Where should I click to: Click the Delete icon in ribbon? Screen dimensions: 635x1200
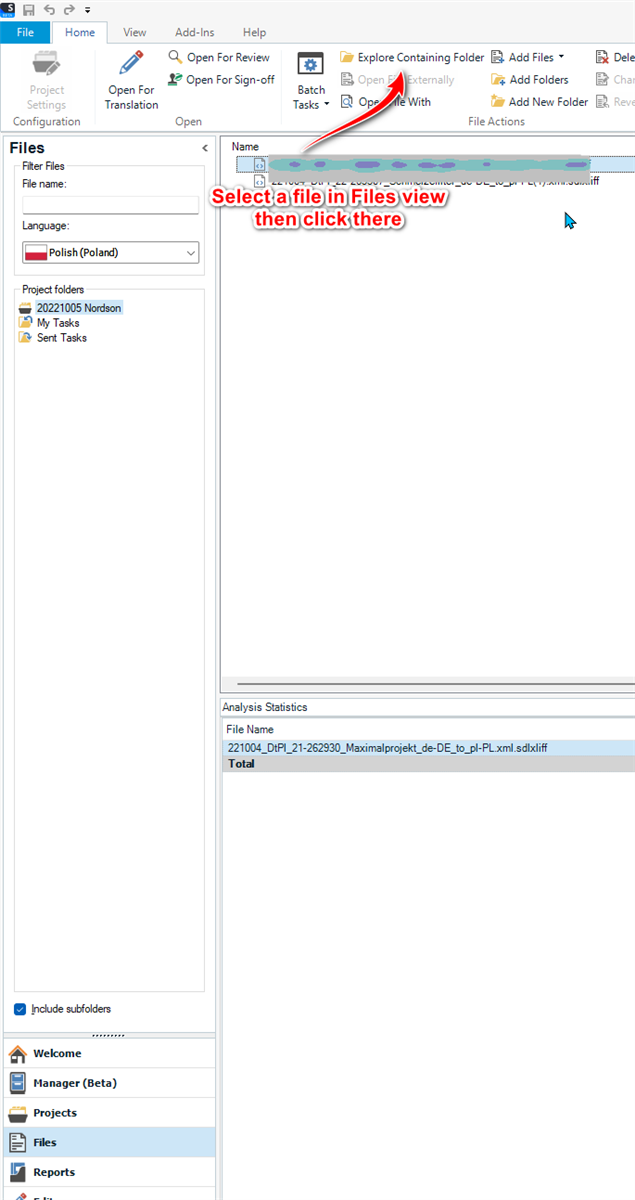[x=603, y=57]
